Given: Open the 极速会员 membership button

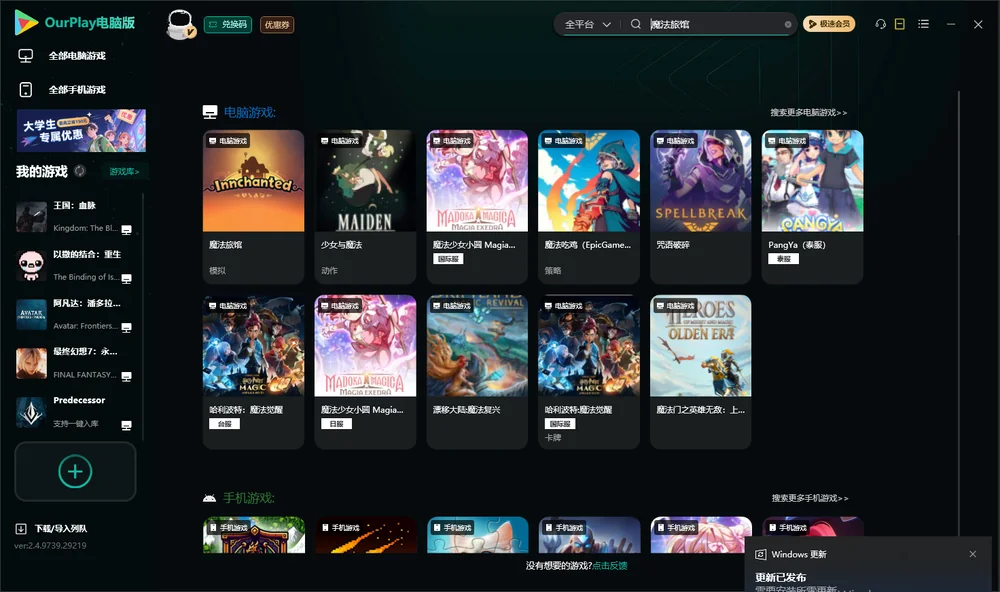Looking at the screenshot, I should tap(829, 24).
